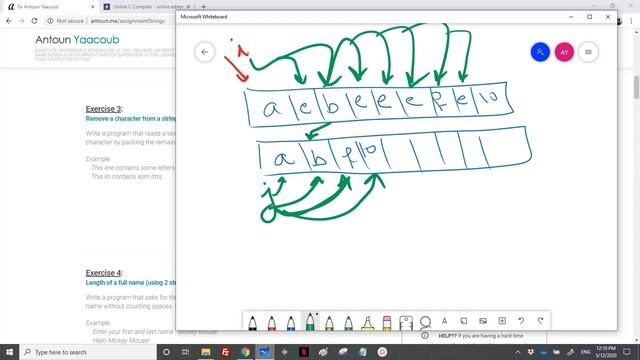640x360 pixels.
Task: Click the Exercise 4 heading
Action: tap(104, 273)
